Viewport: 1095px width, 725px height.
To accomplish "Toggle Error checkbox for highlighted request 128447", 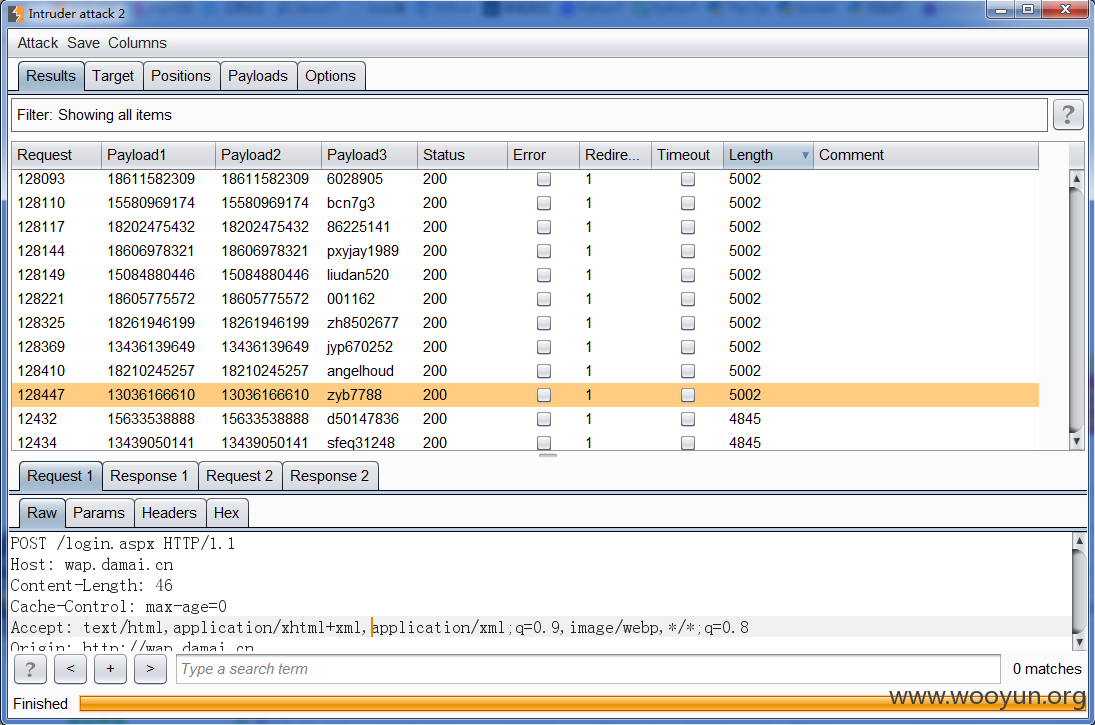I will coord(543,395).
